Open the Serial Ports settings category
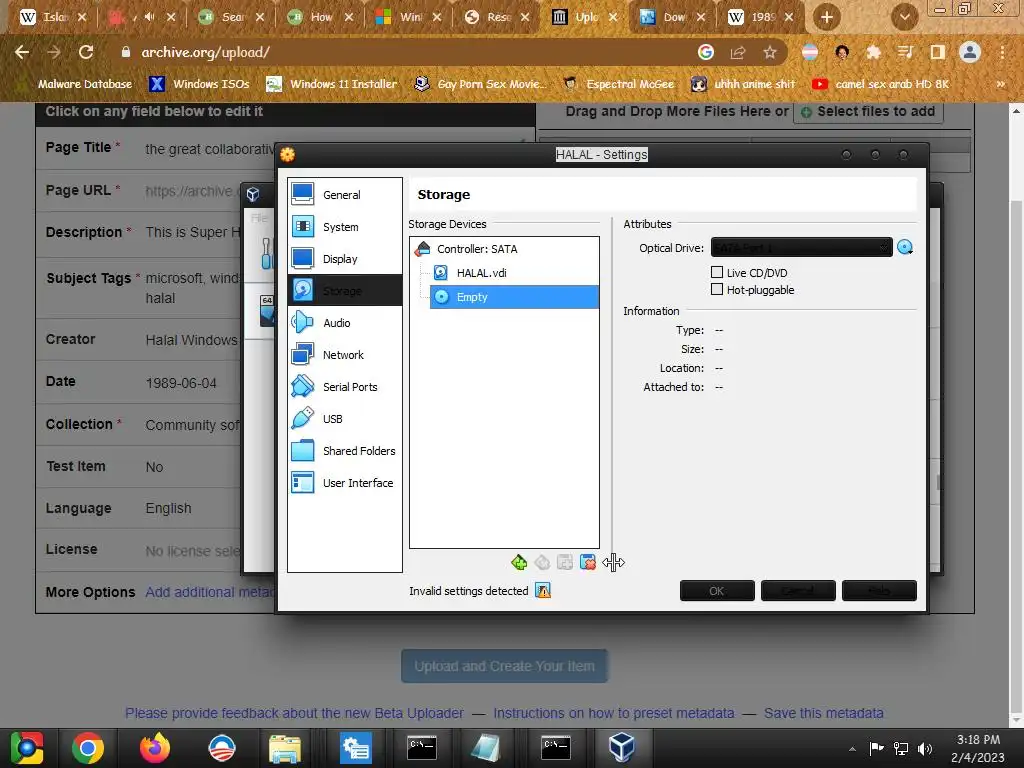Screen dimensions: 1024x768 (x=344, y=387)
